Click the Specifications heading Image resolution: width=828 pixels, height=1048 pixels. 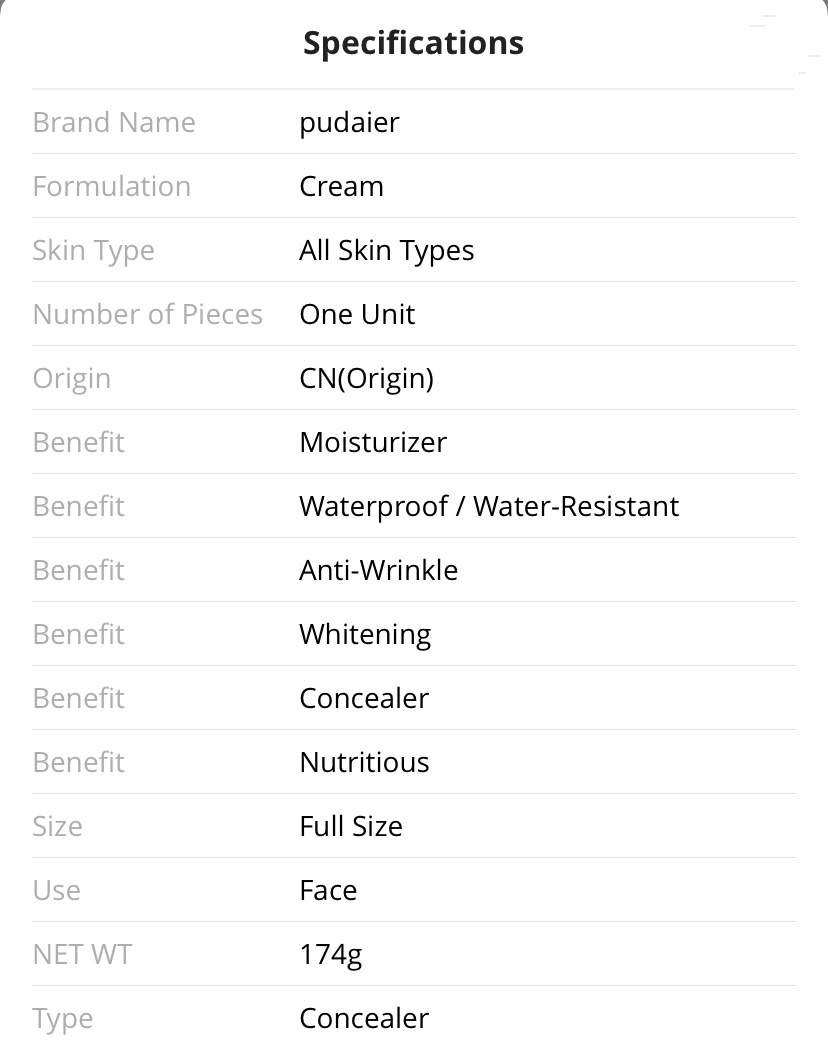[x=413, y=44]
